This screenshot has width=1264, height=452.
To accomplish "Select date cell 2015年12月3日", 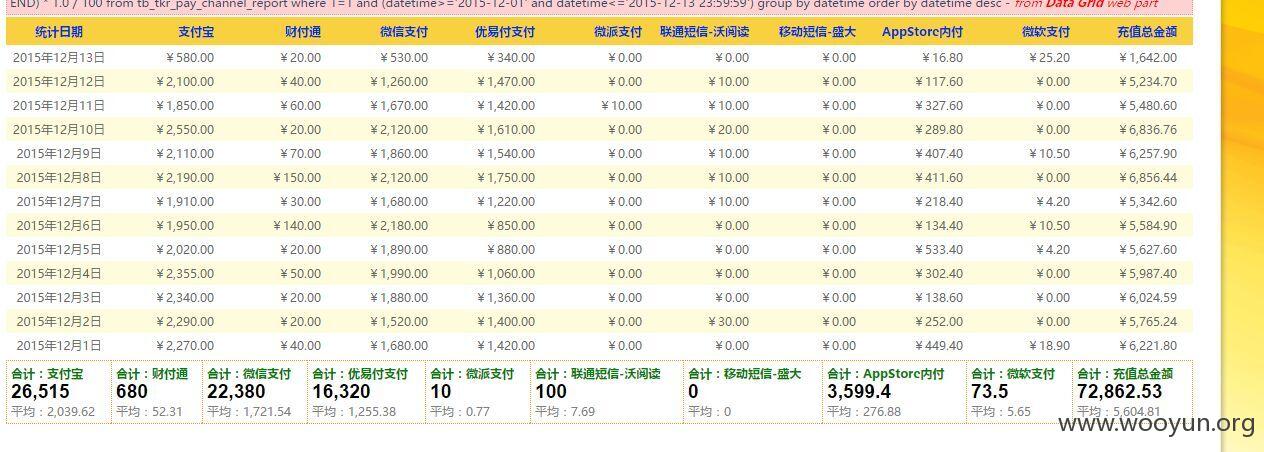I will tap(59, 298).
